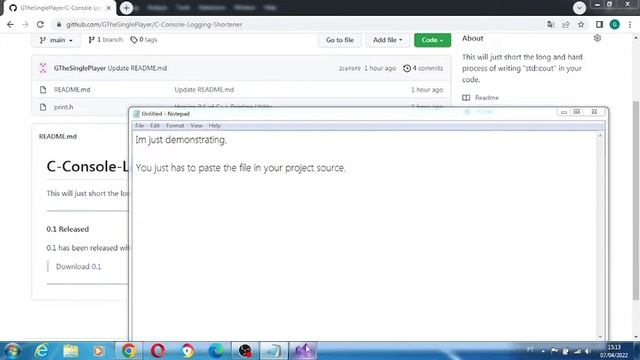Viewport: 640px width, 360px height.
Task: Click the print.h file icon
Action: tap(43, 107)
